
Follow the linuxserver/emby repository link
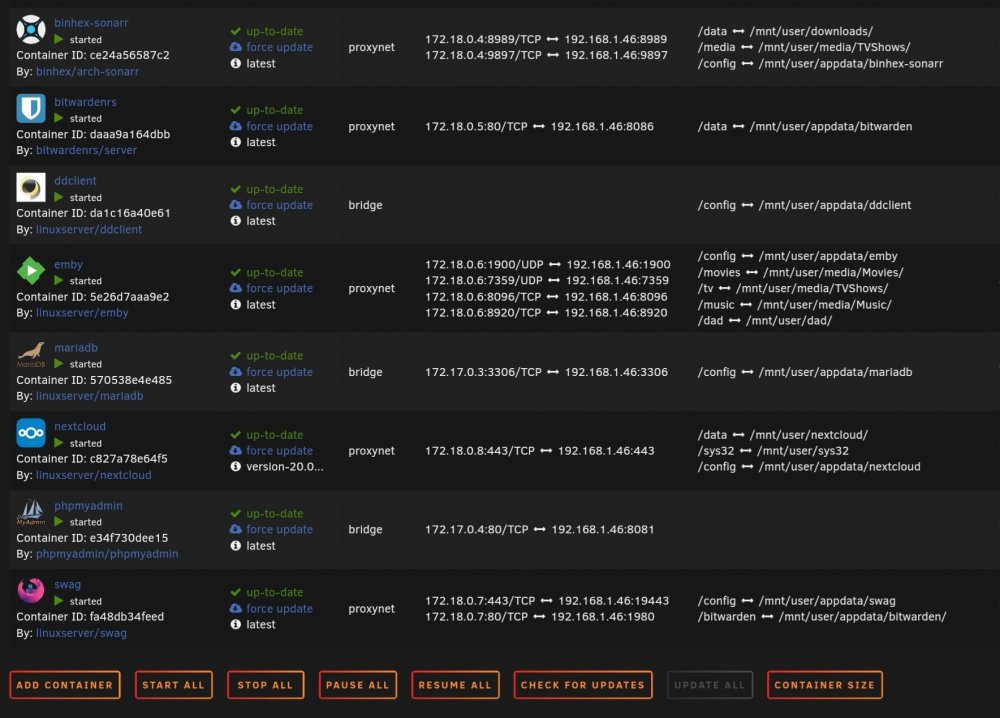pos(82,313)
